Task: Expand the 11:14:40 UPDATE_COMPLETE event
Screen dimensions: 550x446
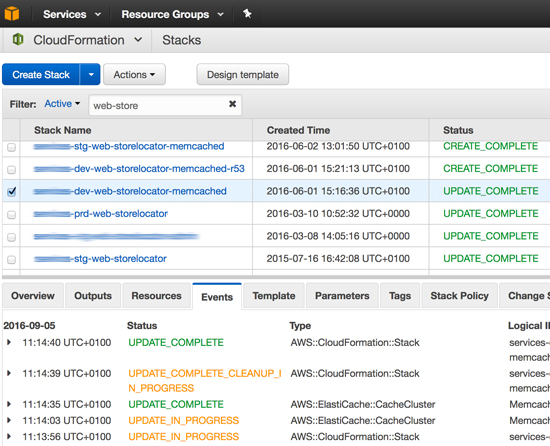Action: point(9,342)
